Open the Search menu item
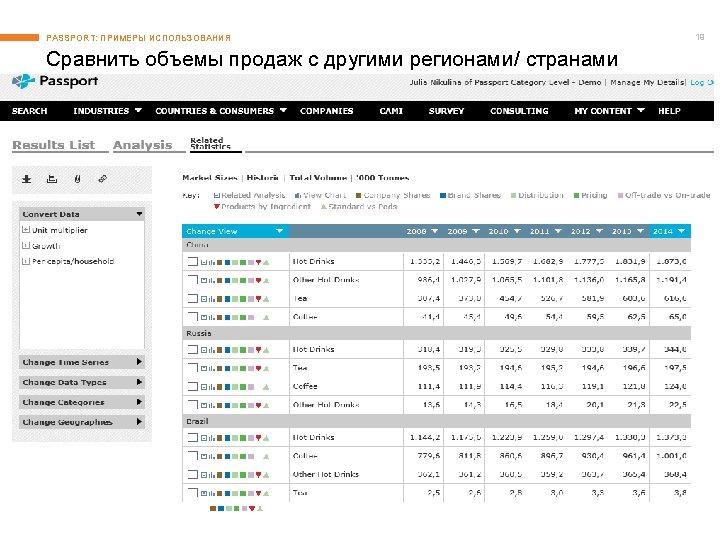Image resolution: width=720 pixels, height=540 pixels. click(29, 111)
